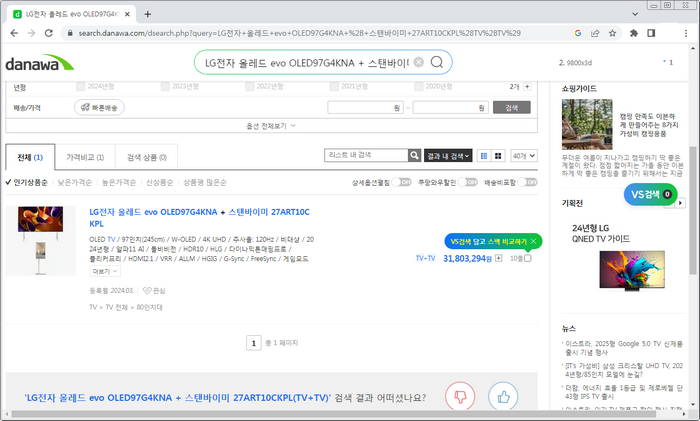Open the 40개 items-per-page dropdown
700x421 pixels.
[524, 156]
